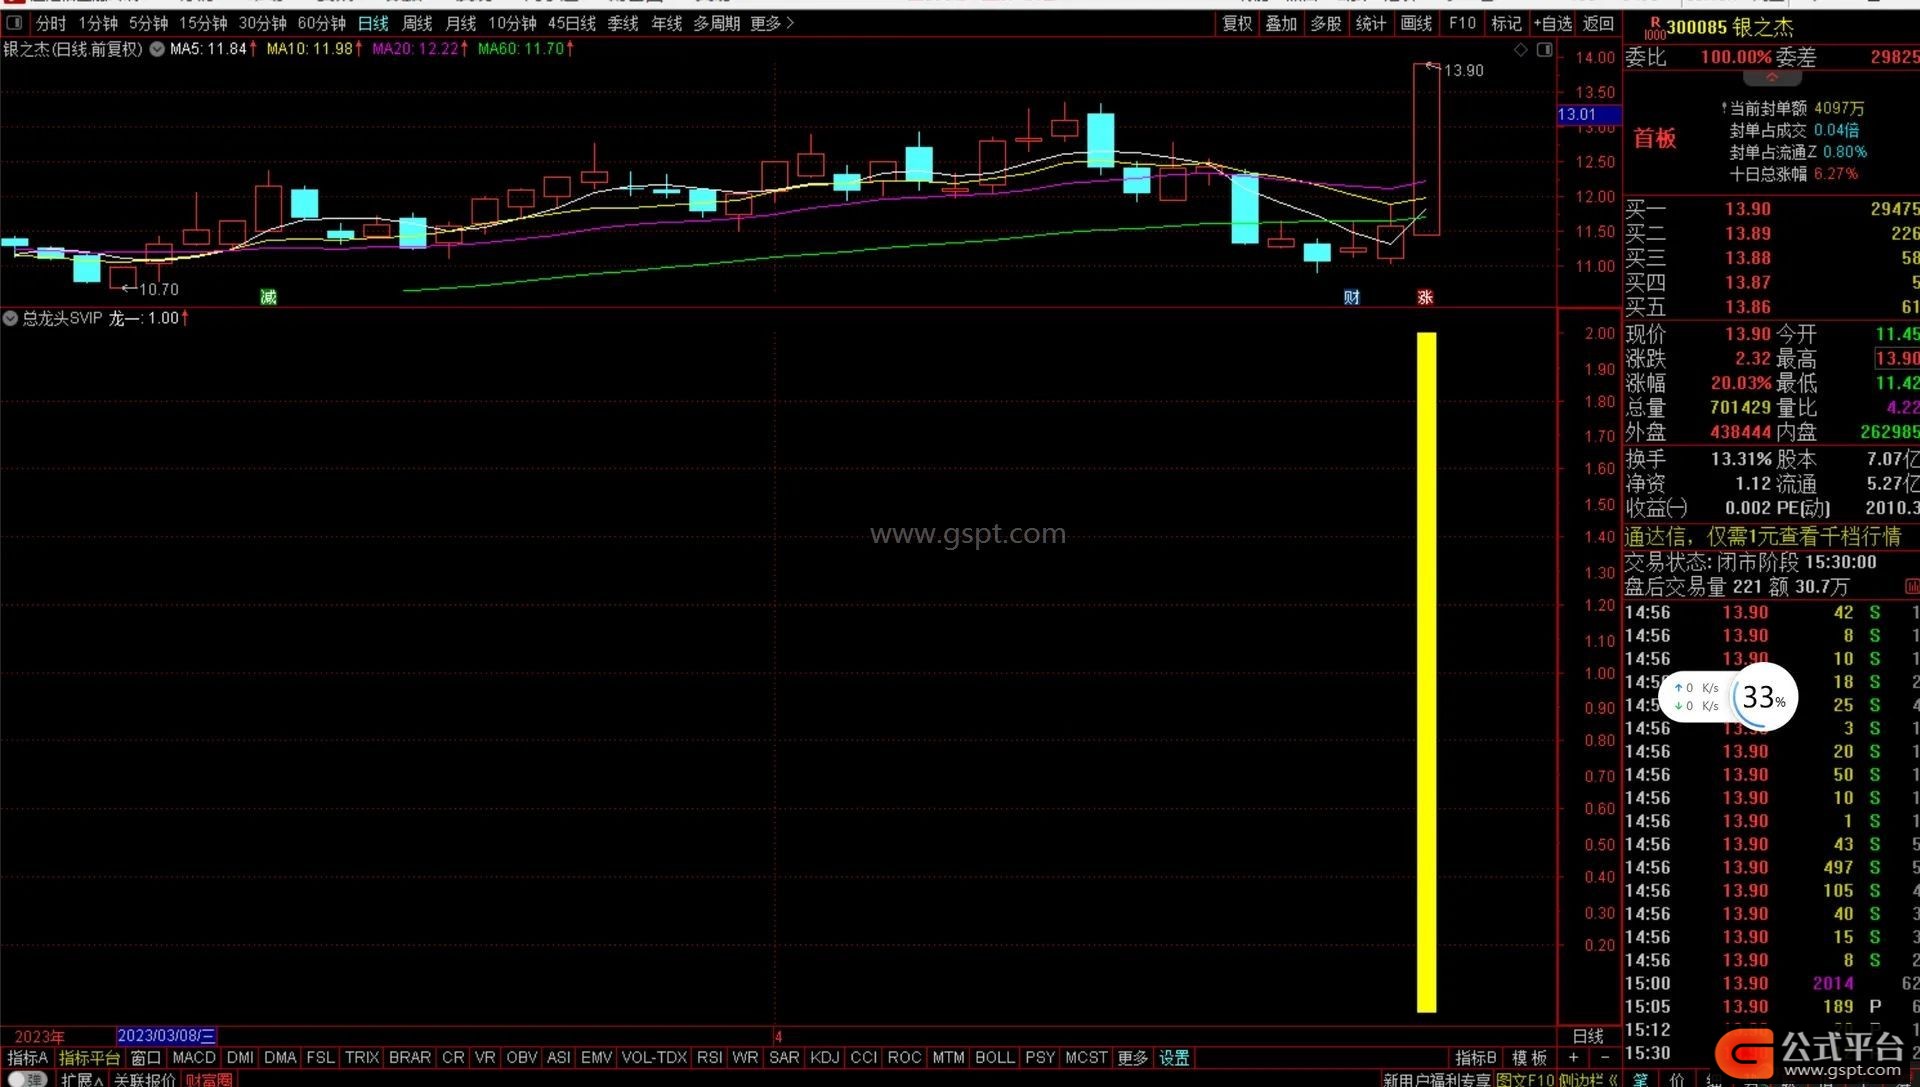Click the 指标A button
1920x1087 pixels.
coord(27,1057)
